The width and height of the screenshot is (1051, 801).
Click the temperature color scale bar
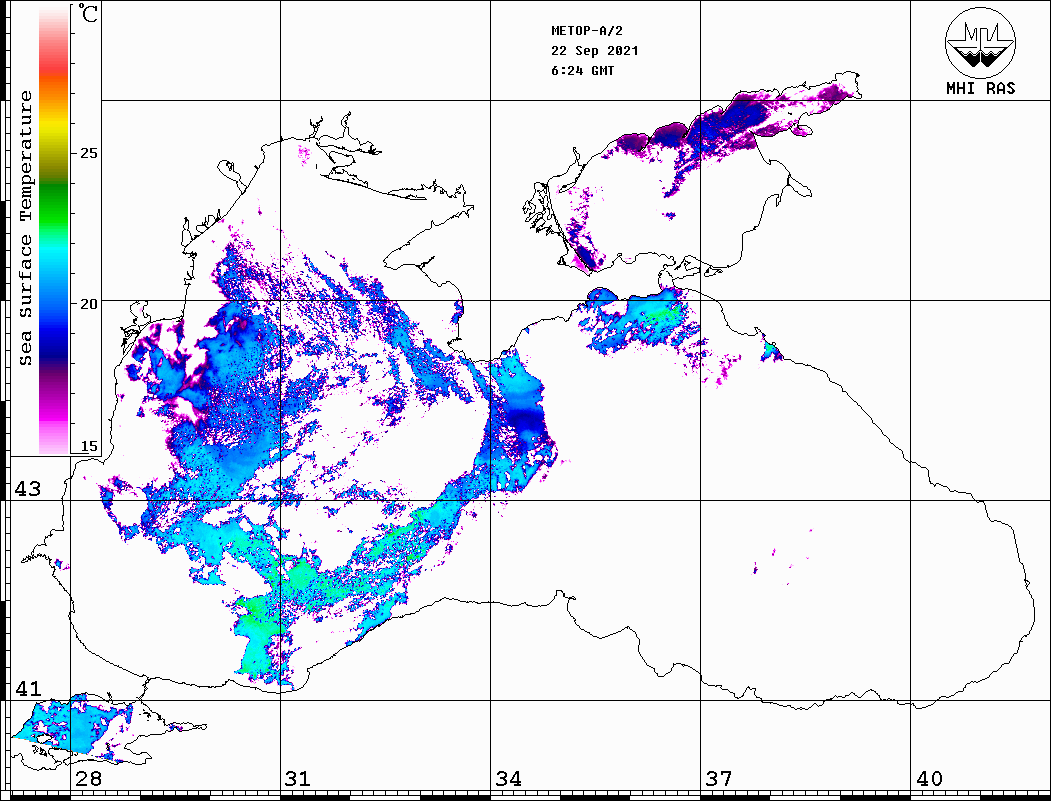54,231
